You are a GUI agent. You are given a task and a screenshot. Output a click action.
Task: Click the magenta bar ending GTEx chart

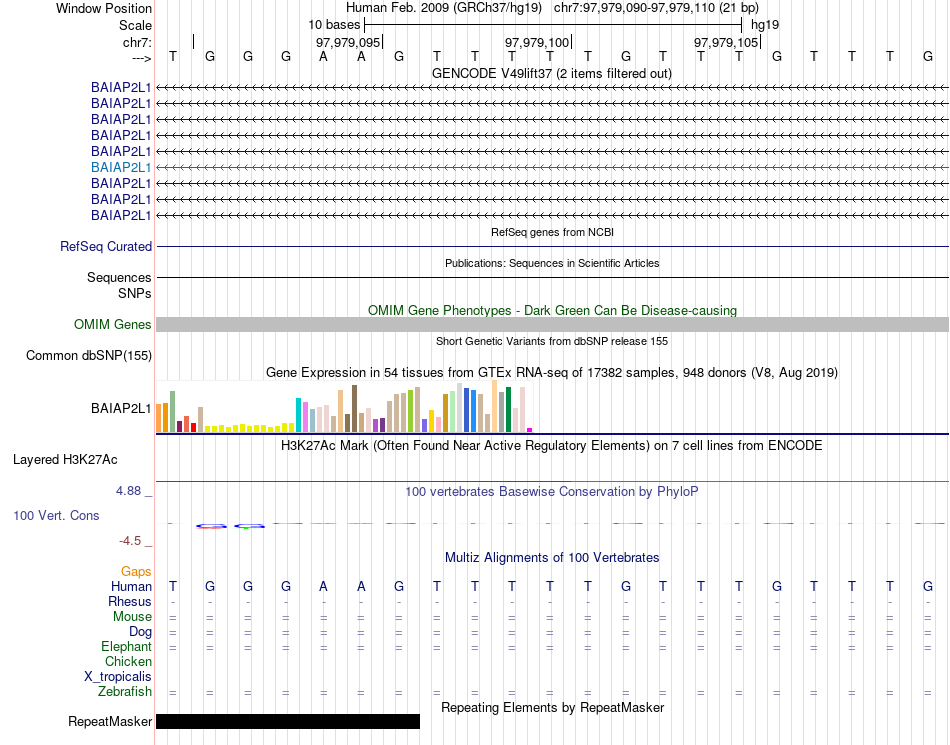[530, 430]
